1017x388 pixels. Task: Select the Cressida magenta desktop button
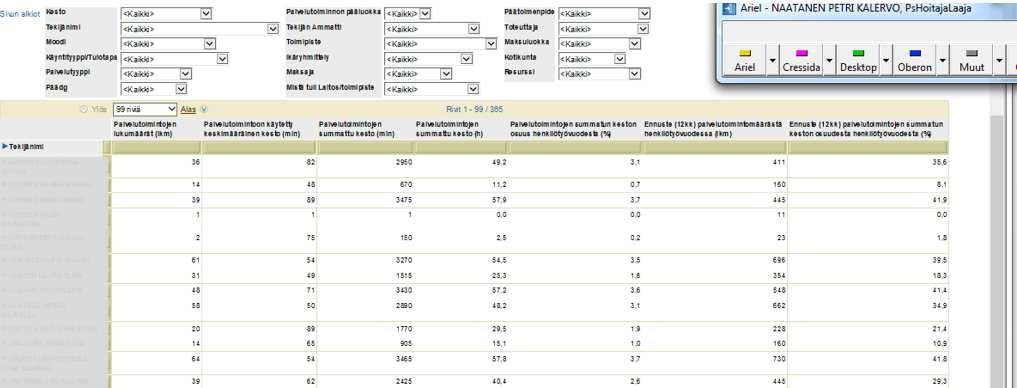(x=801, y=60)
